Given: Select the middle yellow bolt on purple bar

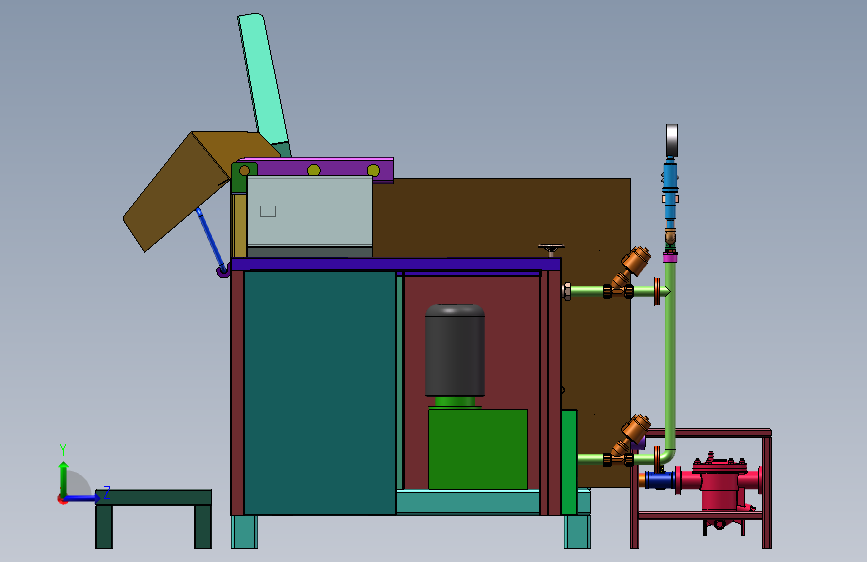Looking at the screenshot, I should coord(314,170).
